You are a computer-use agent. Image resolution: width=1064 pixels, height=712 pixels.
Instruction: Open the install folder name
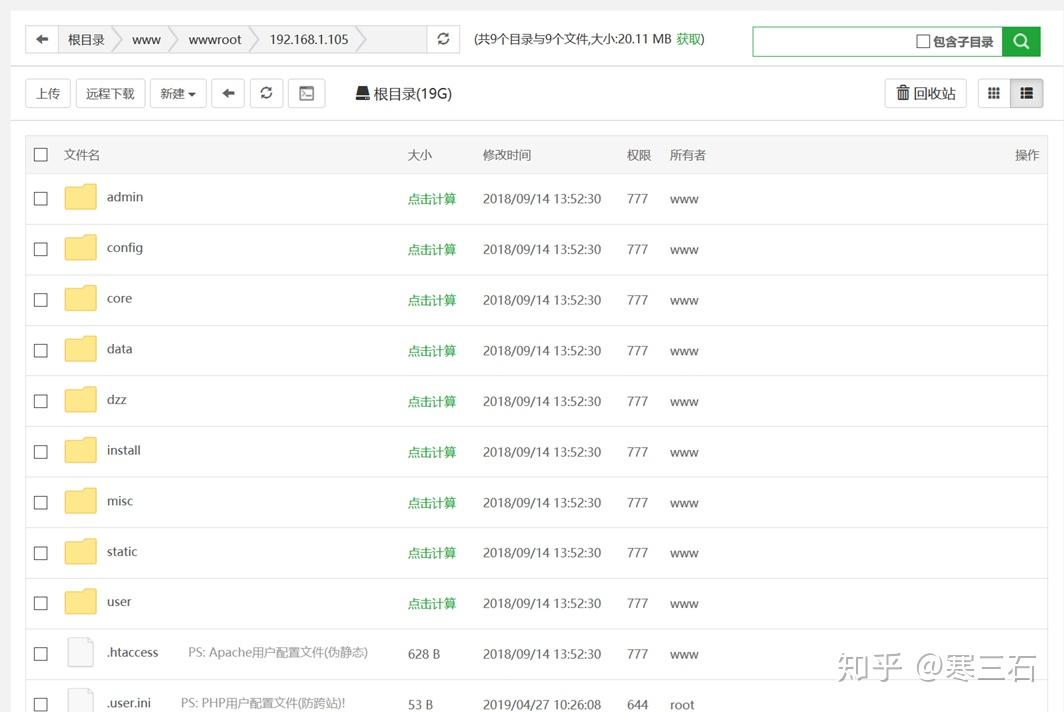coord(124,450)
